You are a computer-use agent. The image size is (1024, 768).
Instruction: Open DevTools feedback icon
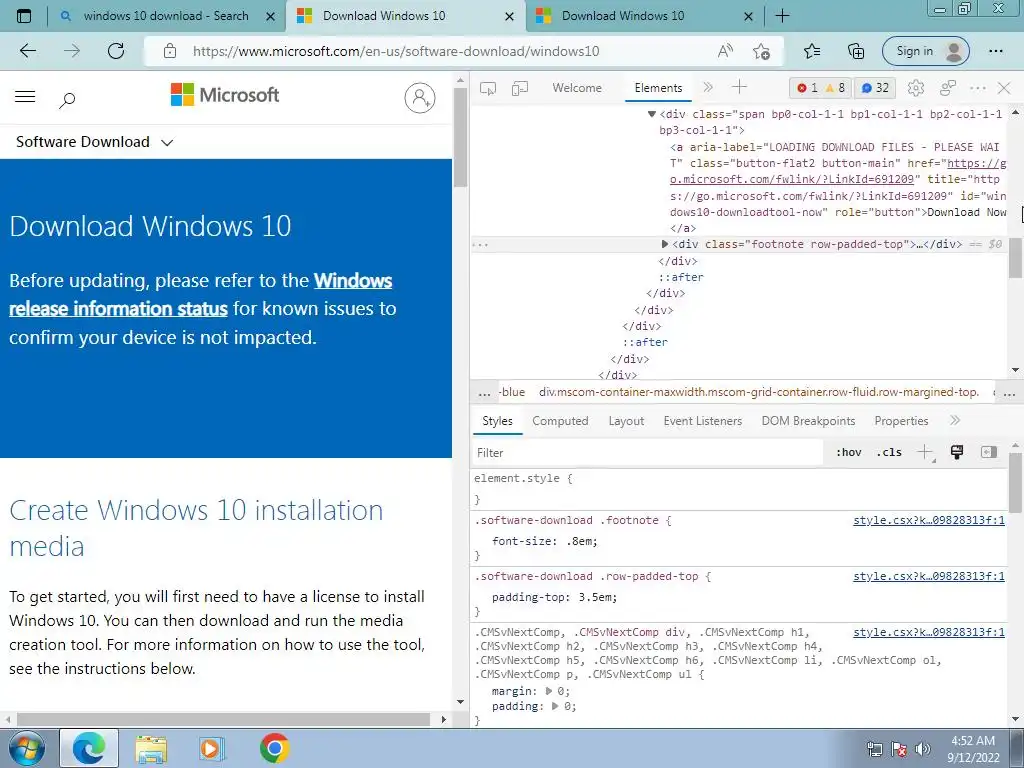pos(948,88)
